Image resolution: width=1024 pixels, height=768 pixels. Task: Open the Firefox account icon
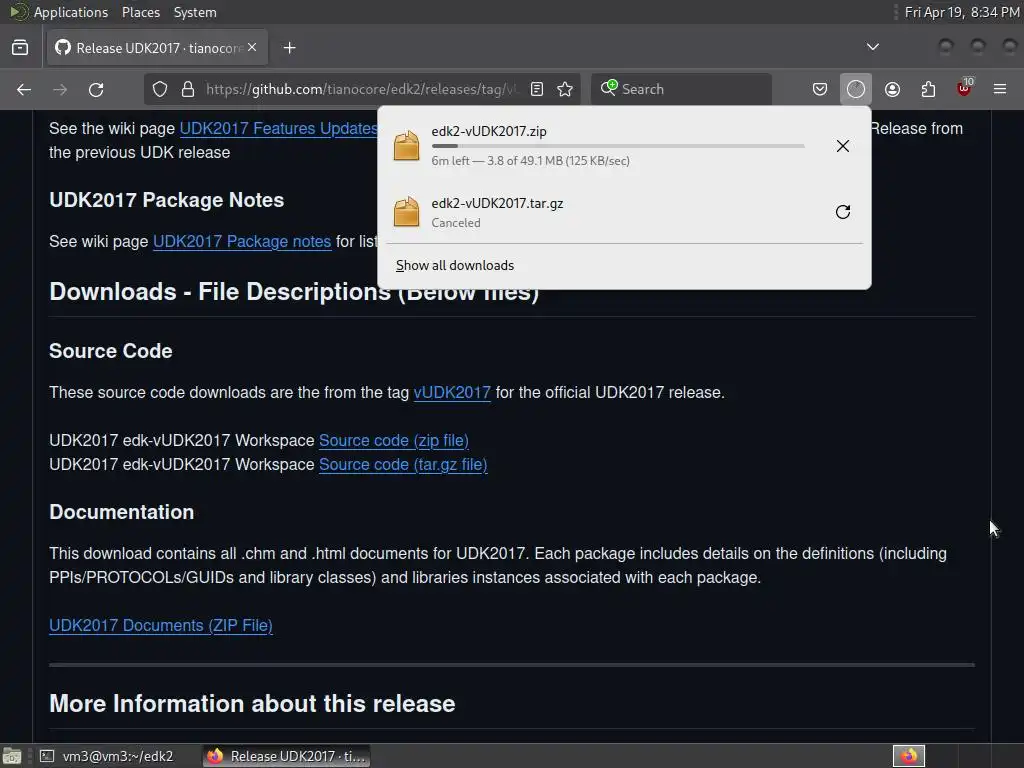point(892,89)
